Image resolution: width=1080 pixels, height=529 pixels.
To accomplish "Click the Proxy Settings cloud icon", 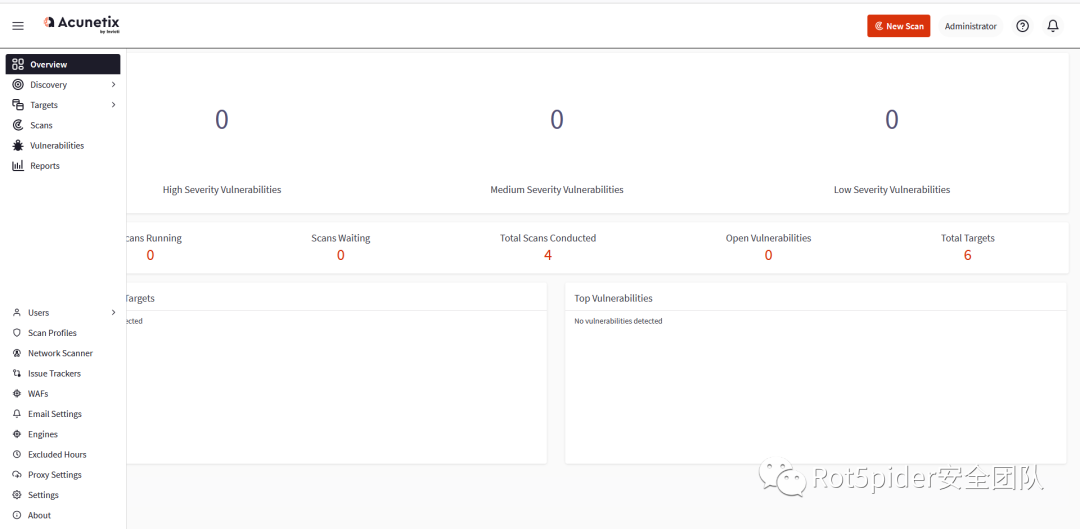I will (17, 475).
